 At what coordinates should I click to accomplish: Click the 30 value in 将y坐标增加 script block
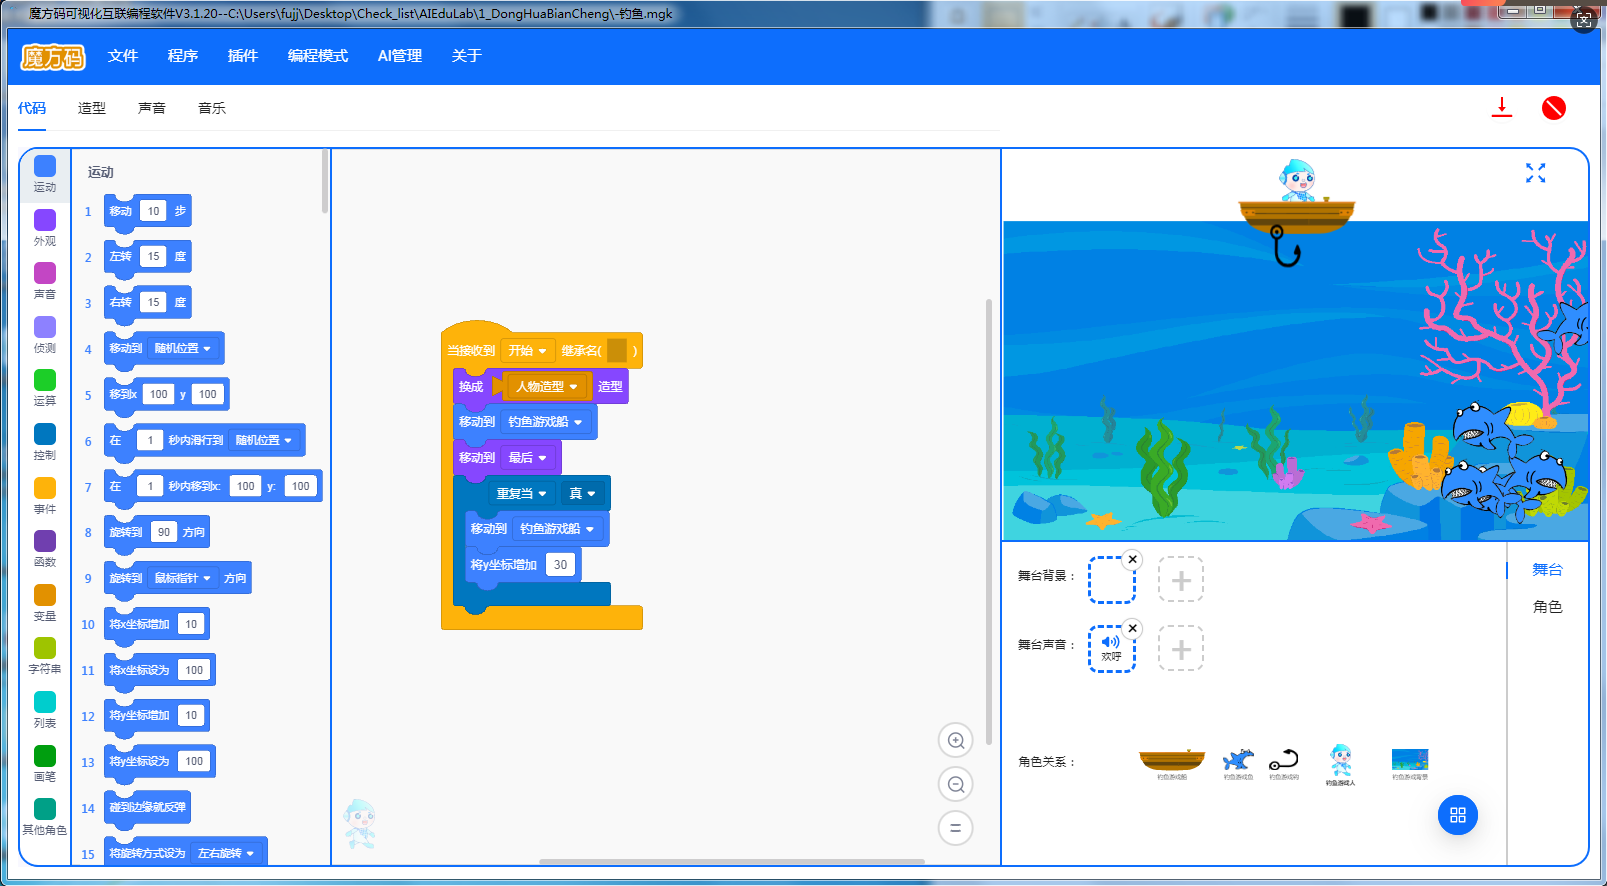(560, 565)
